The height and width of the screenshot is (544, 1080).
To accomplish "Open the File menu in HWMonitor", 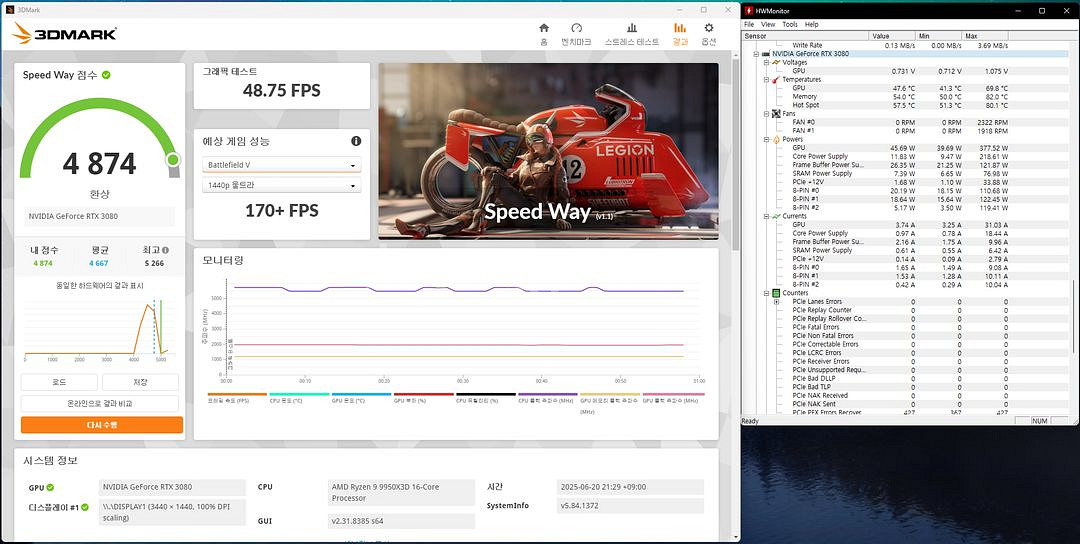I will coord(749,24).
